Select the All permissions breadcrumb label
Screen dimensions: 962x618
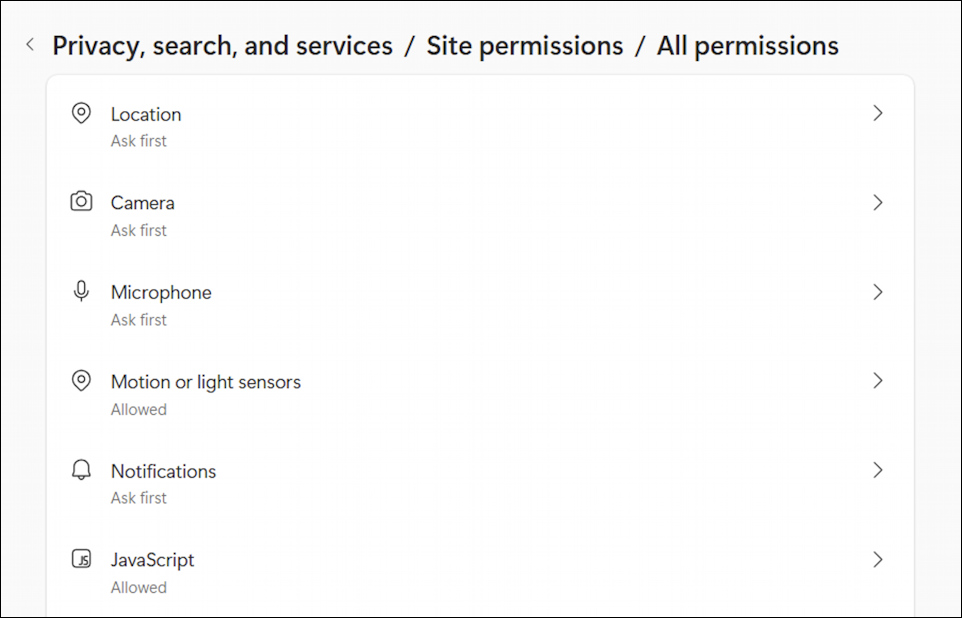pos(747,45)
